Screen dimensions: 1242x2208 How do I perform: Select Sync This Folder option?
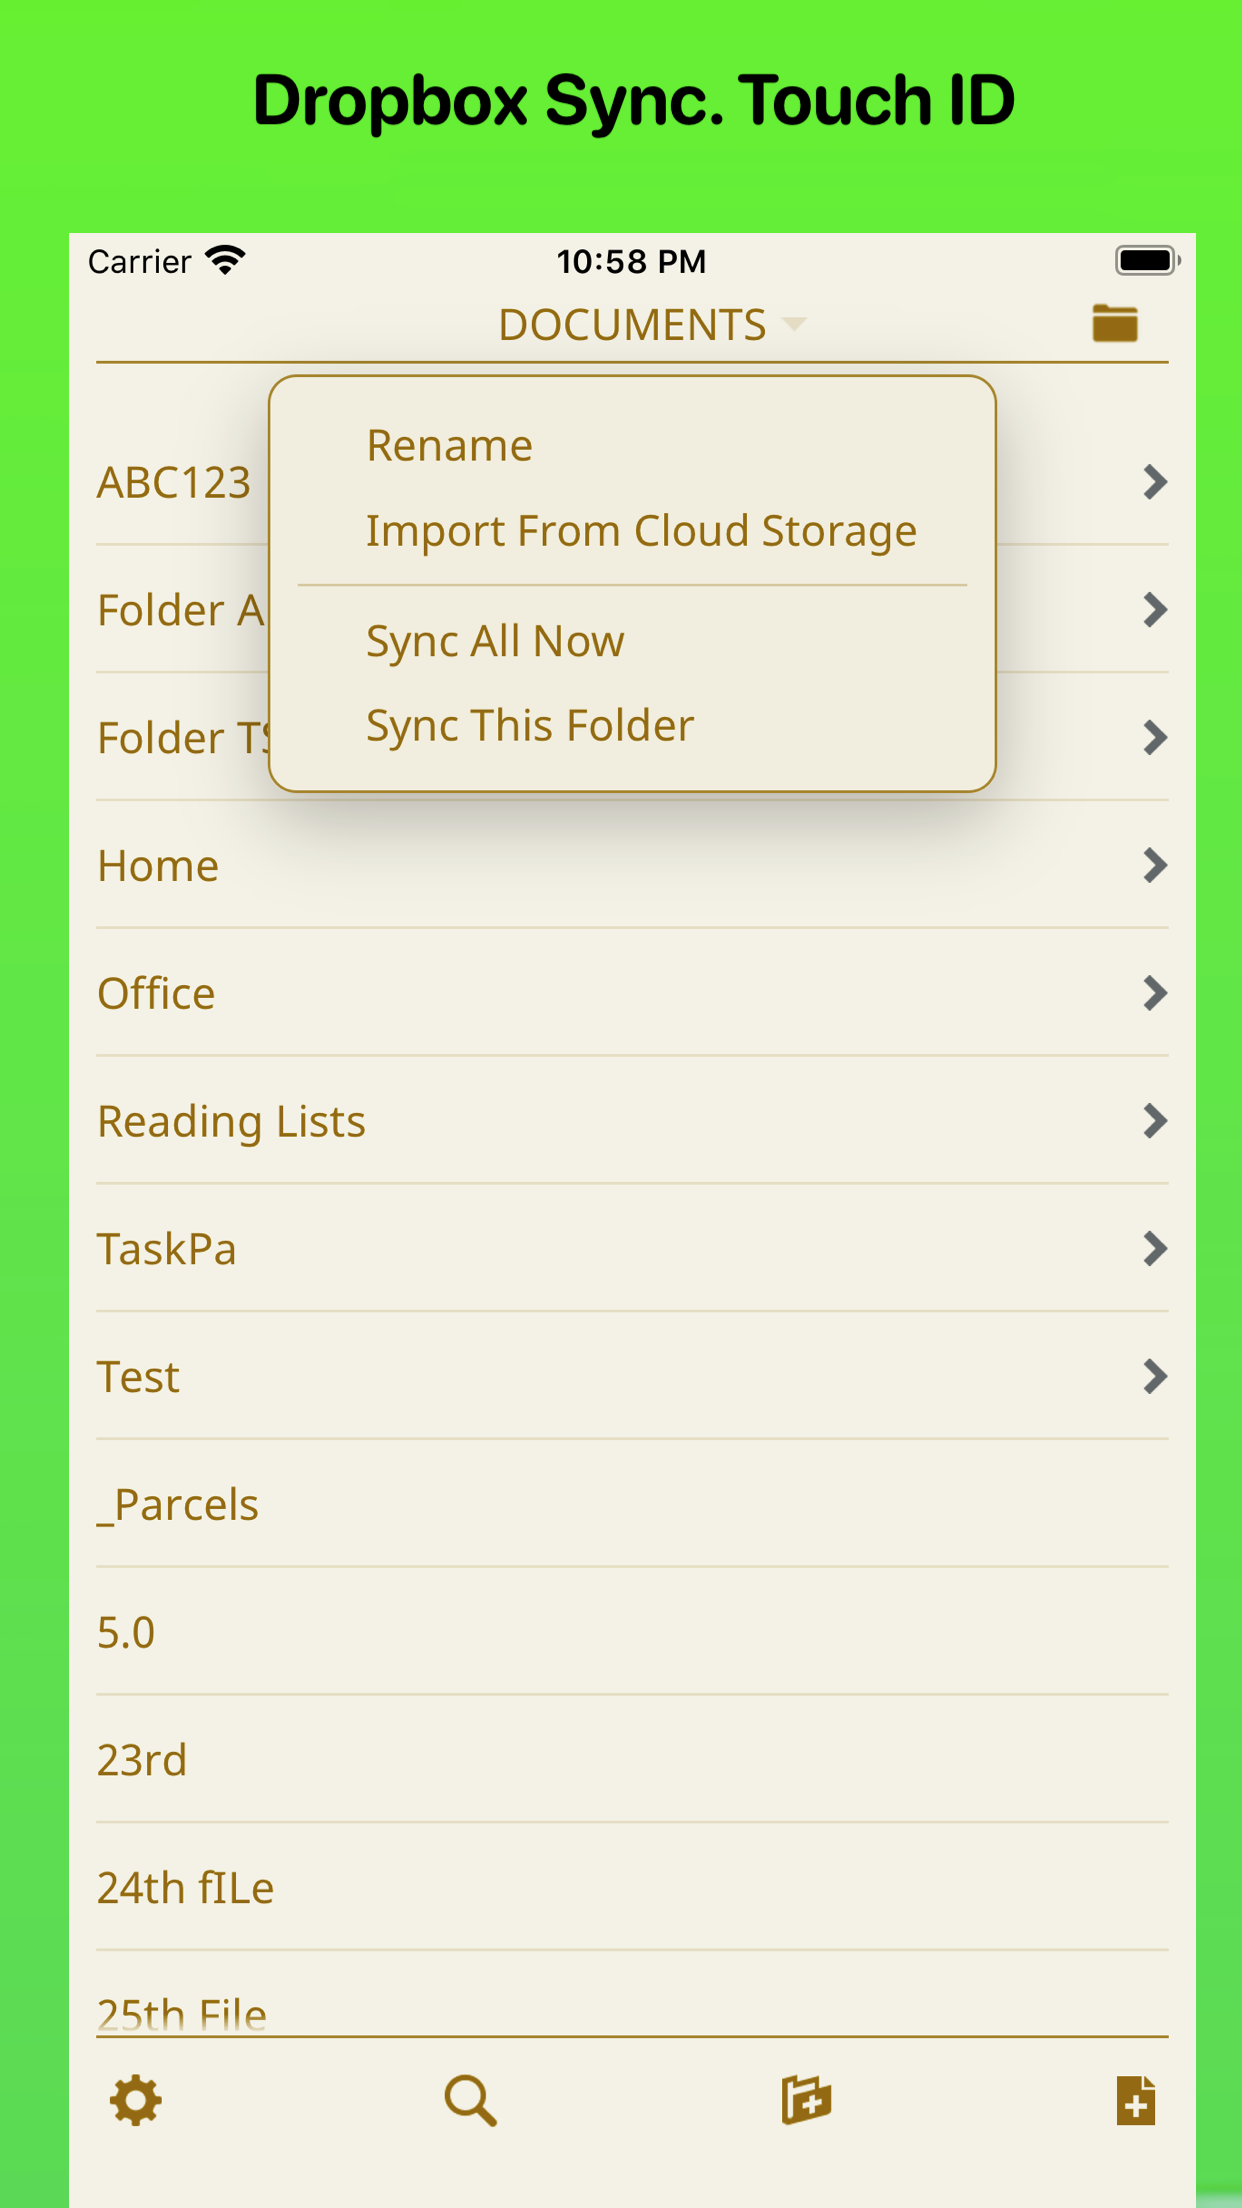[530, 726]
